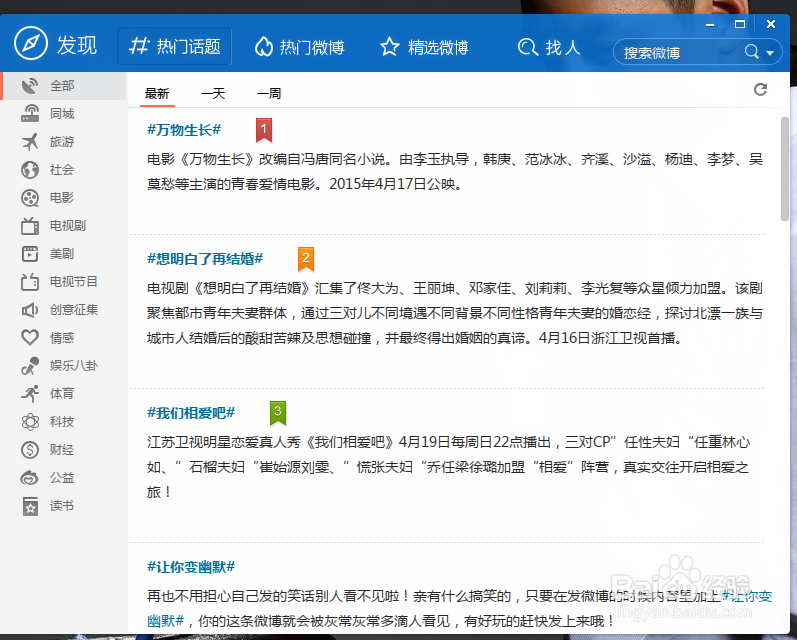The image size is (797, 640).
Task: Click the vertical scrollbar thumb
Action: (x=785, y=169)
